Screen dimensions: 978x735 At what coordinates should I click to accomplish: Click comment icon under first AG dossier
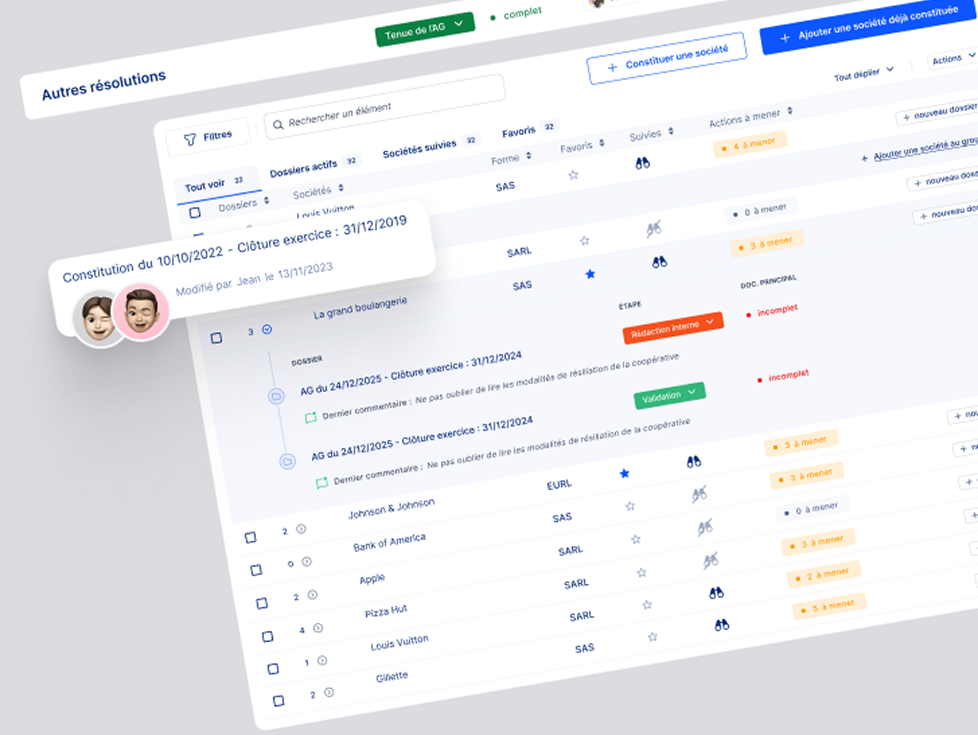[x=311, y=417]
